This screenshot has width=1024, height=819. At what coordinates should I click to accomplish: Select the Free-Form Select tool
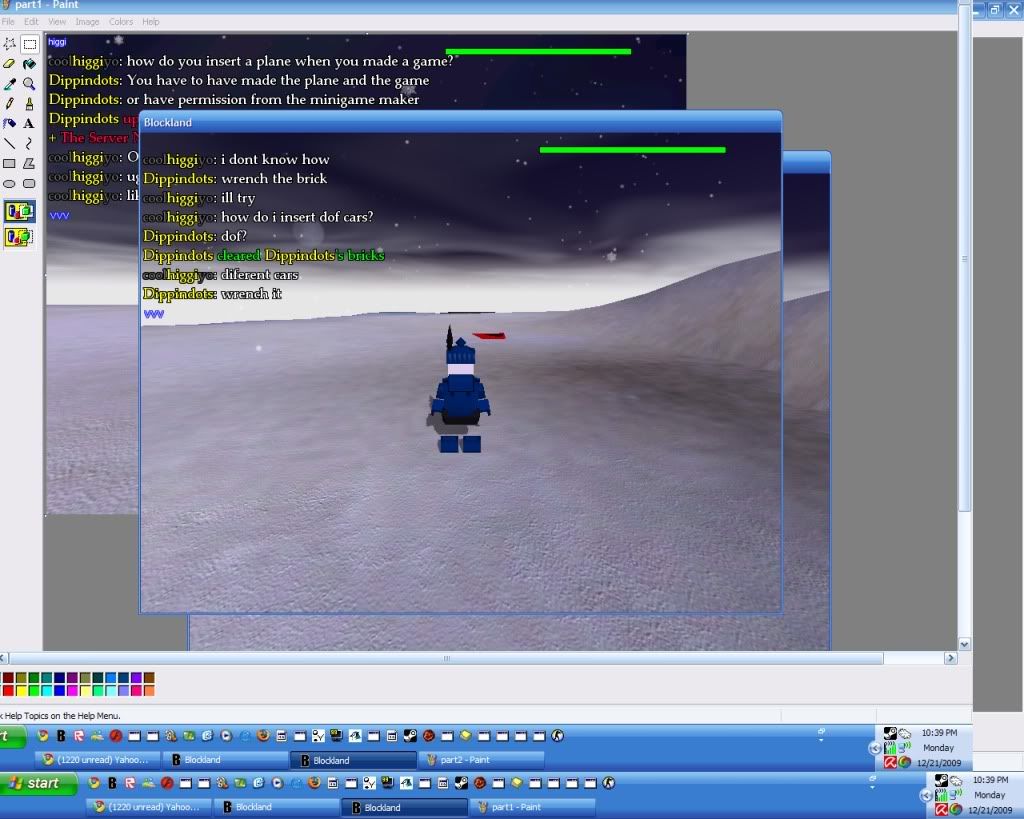10,44
